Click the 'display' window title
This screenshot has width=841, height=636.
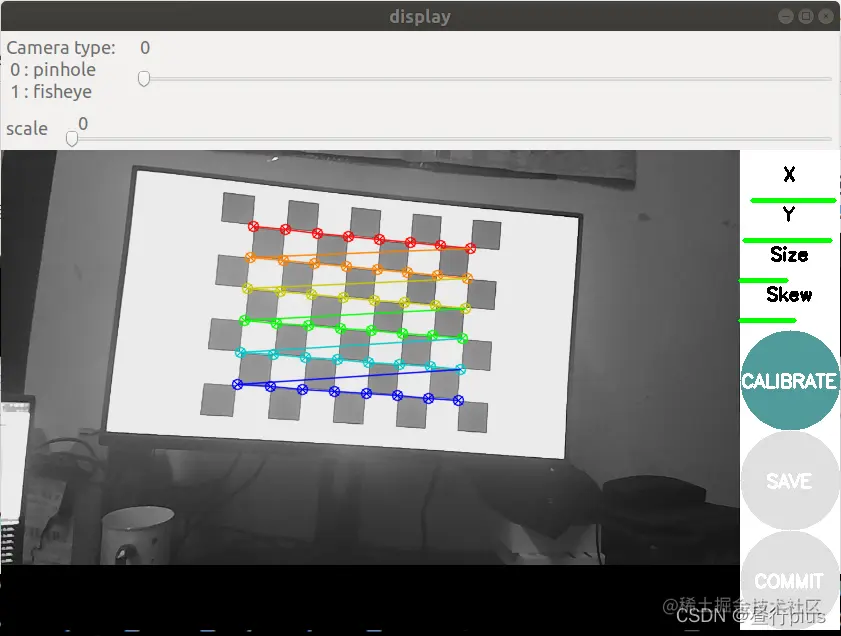pos(420,17)
